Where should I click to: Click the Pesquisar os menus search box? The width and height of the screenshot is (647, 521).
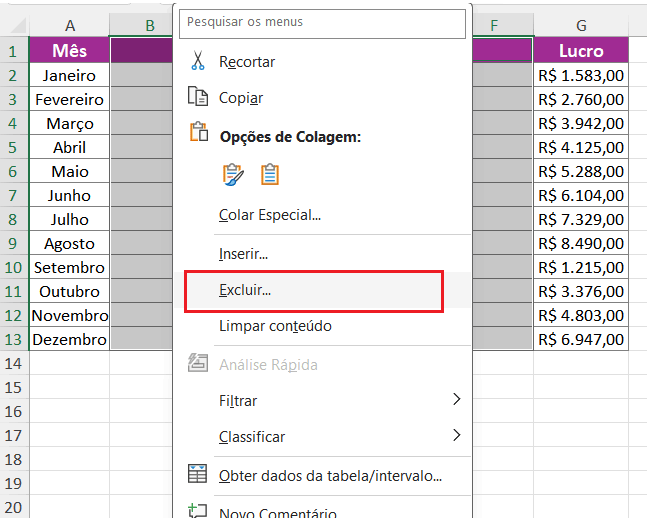pyautogui.click(x=322, y=22)
